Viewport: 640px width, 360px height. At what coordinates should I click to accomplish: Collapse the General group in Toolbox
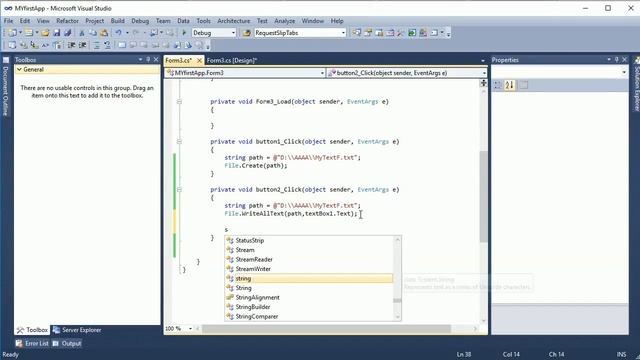pos(19,69)
